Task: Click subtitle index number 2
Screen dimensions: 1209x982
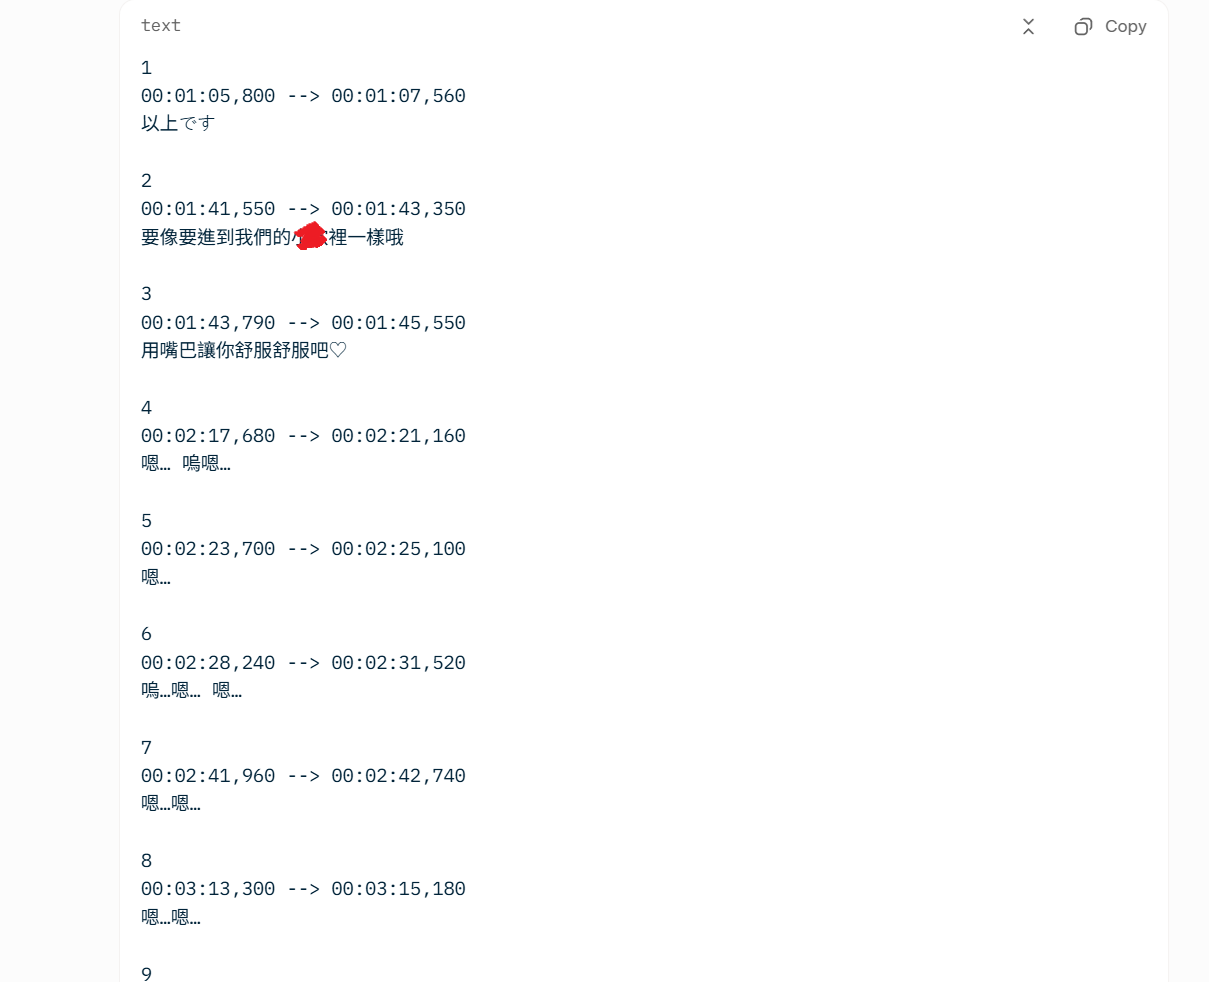Action: point(146,181)
